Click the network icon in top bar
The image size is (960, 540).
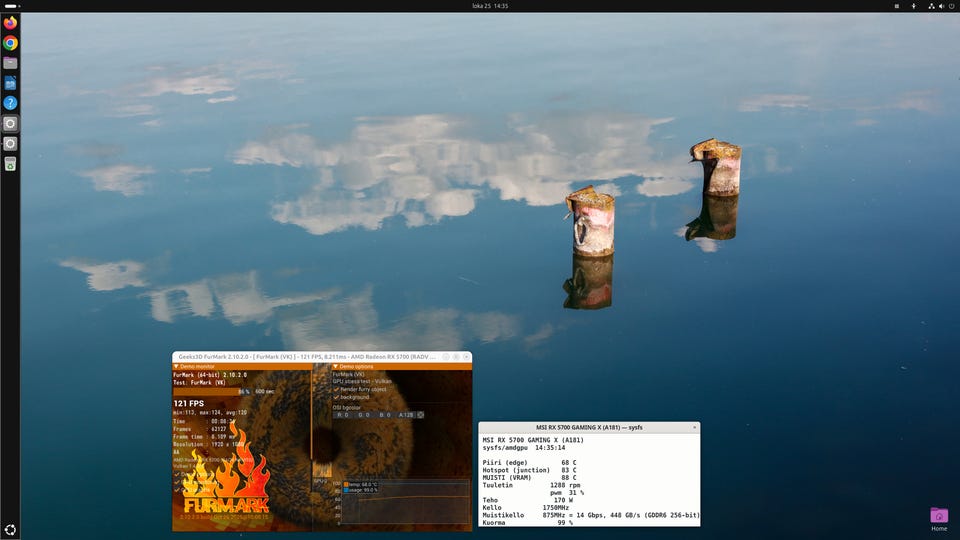(x=931, y=6)
